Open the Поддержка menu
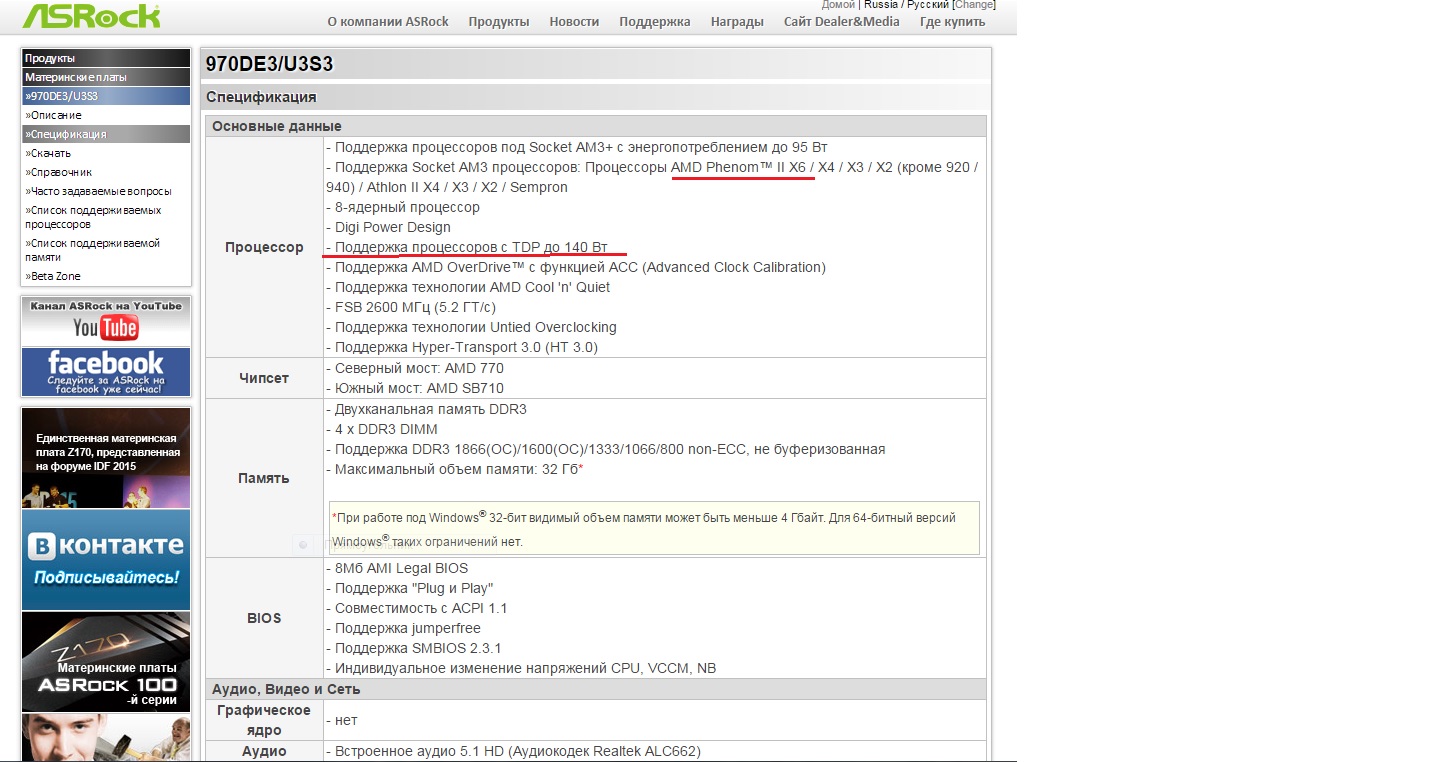Image resolution: width=1438 pixels, height=762 pixels. pyautogui.click(x=655, y=21)
